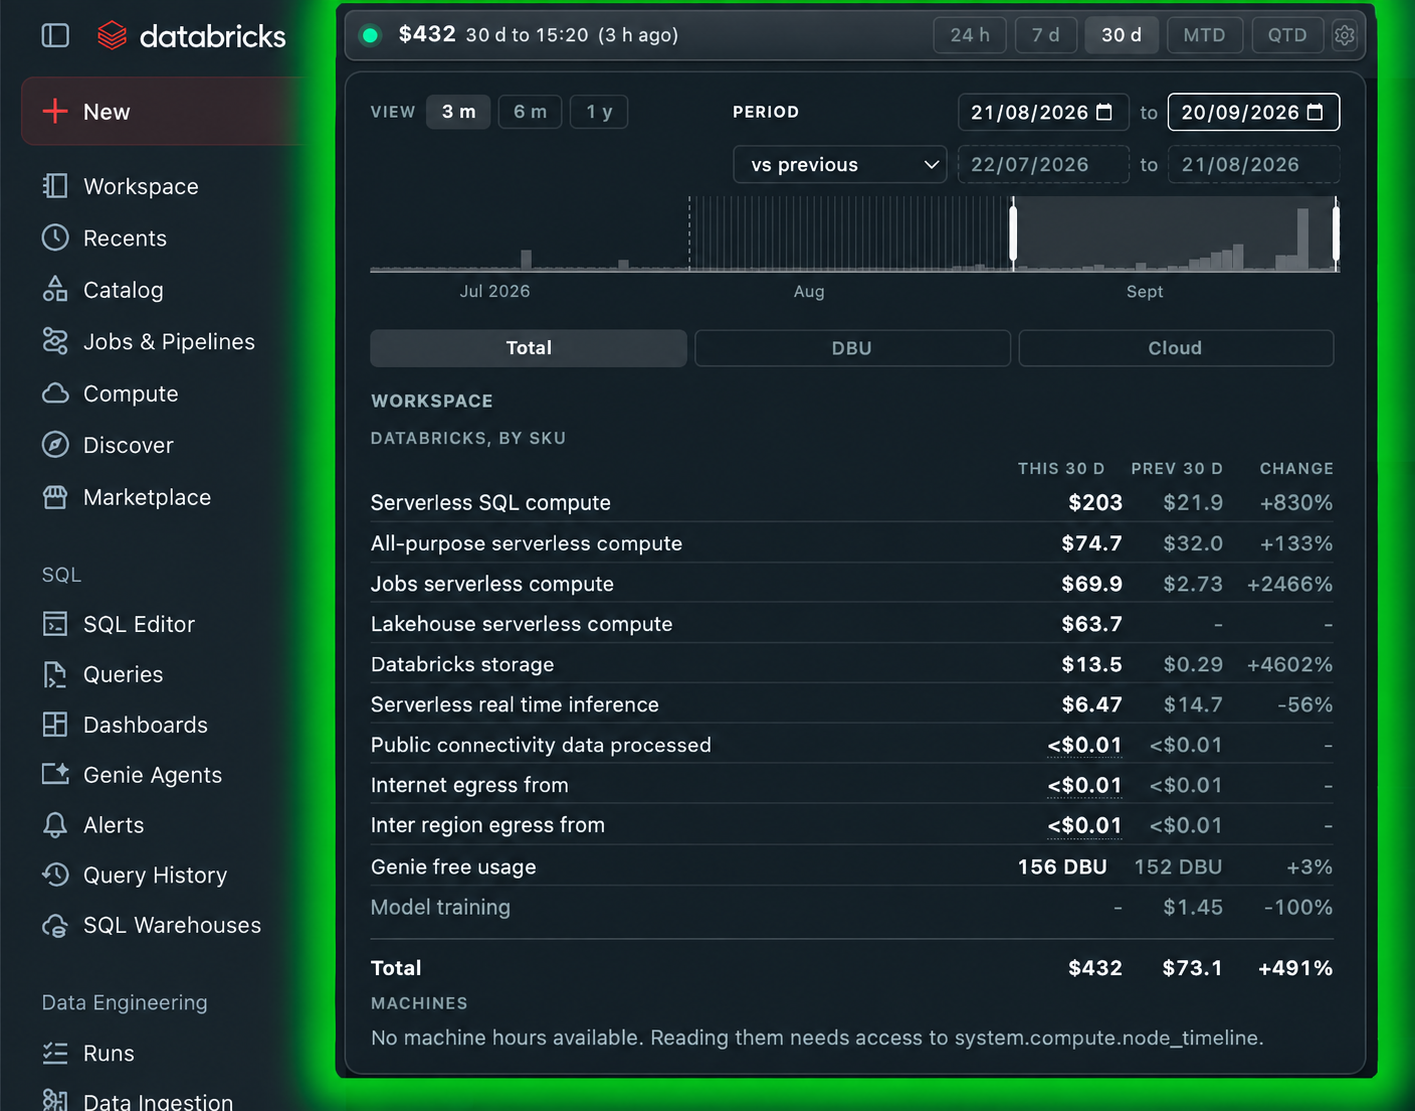Select the 30 d range
Screen dimensions: 1415x1111
point(1121,35)
